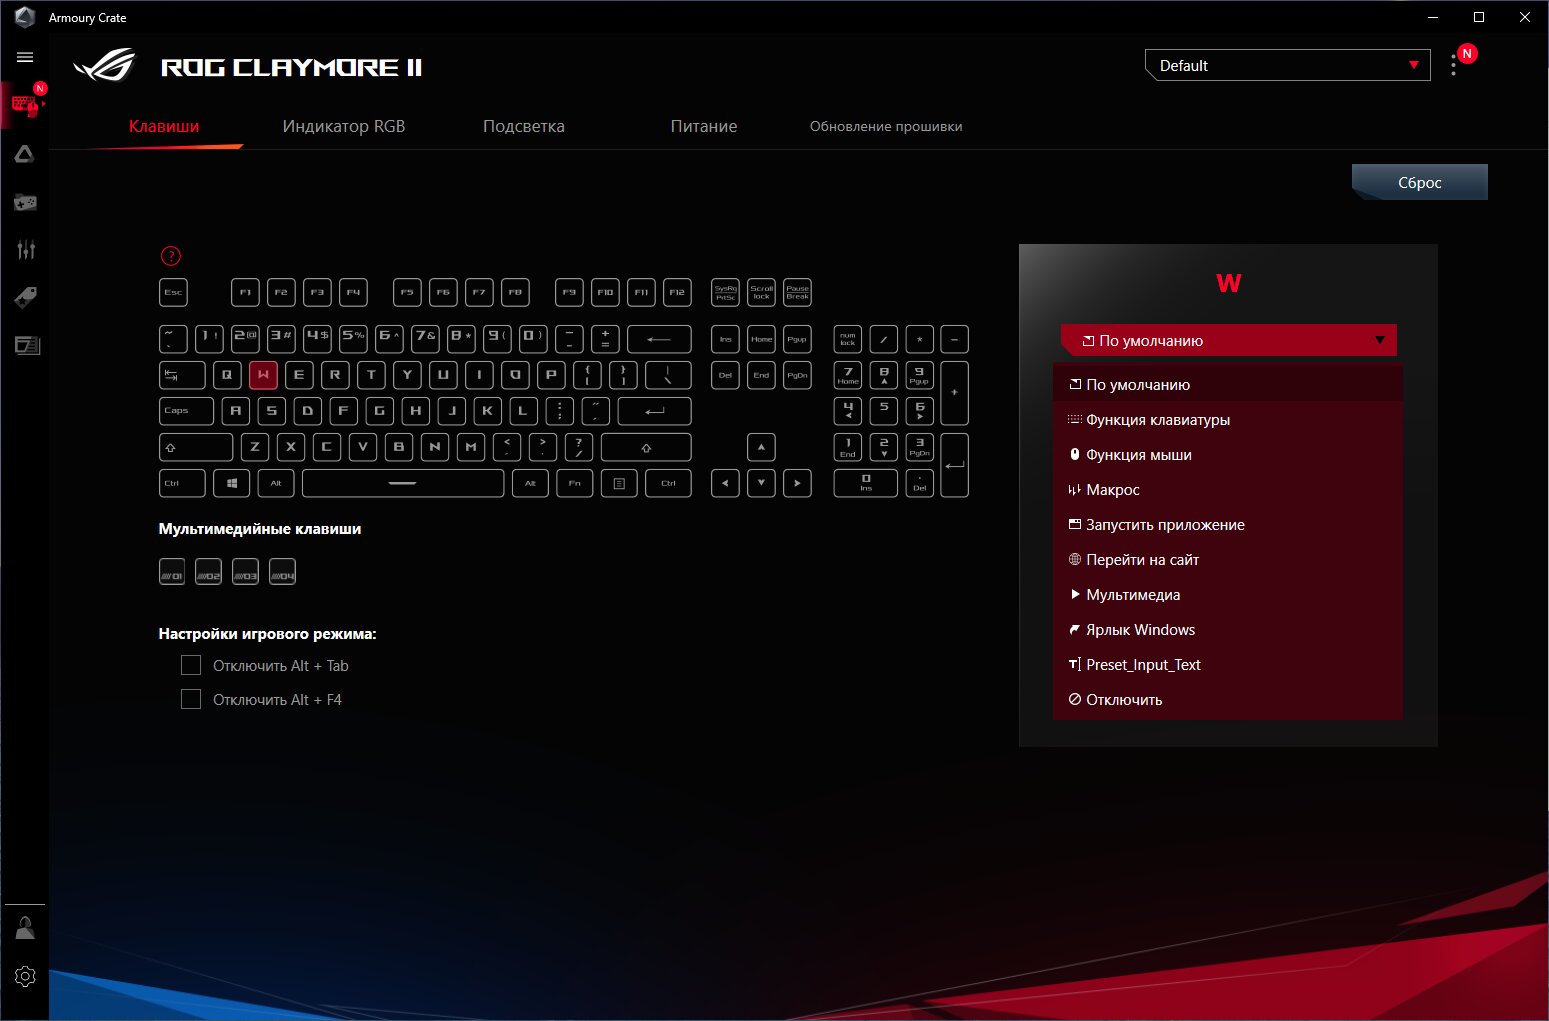The image size is (1549, 1021).
Task: Open the sliders scenario profiles icon
Action: 25,250
